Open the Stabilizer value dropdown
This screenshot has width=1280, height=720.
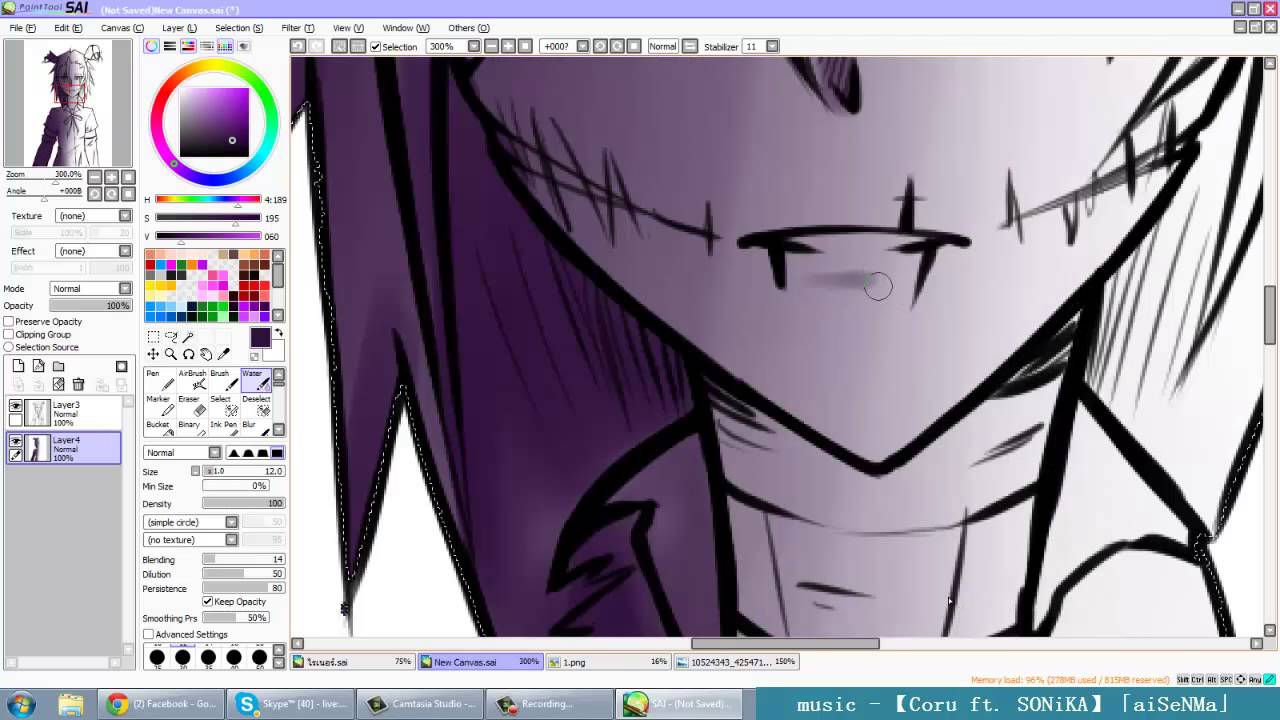coord(771,46)
